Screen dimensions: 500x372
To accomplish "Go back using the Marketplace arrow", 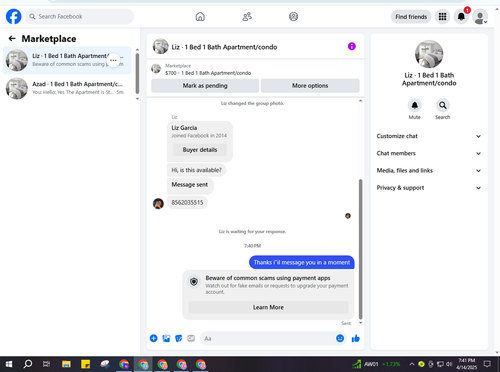I will coord(12,39).
